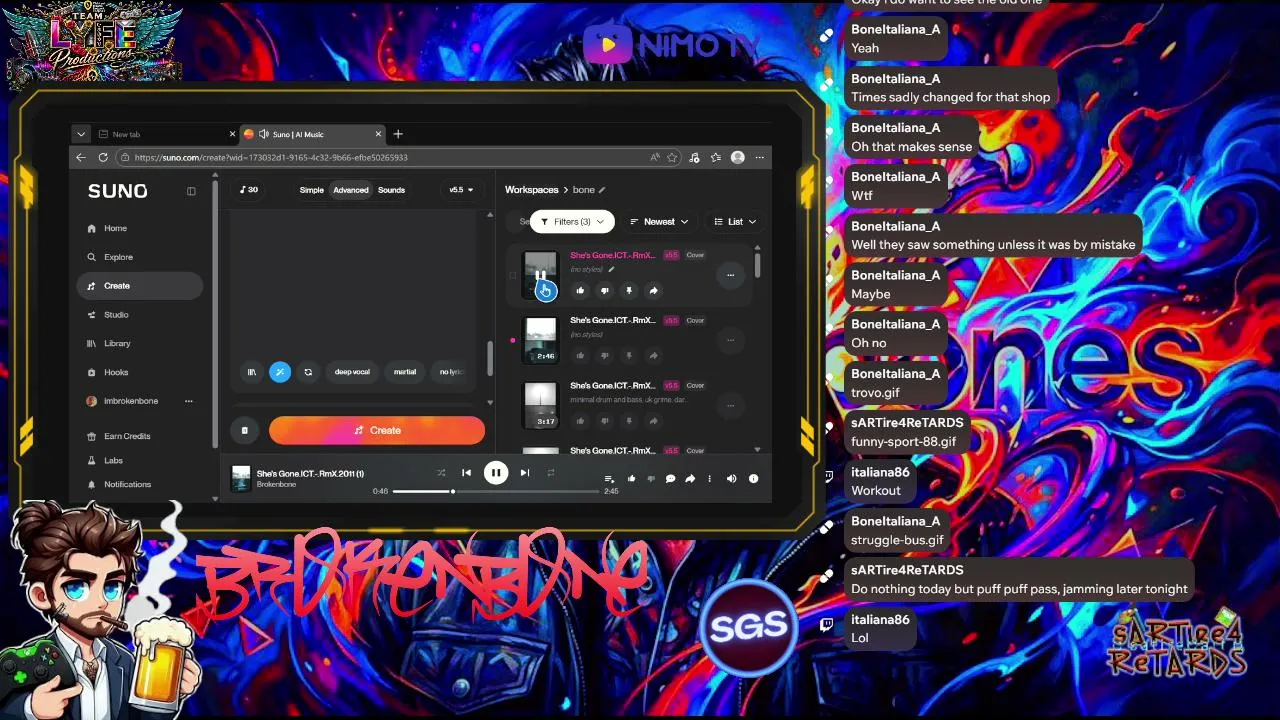Screen dimensions: 1280x720
Task: Dislike the 2:46 She's Gone track
Action: [604, 355]
